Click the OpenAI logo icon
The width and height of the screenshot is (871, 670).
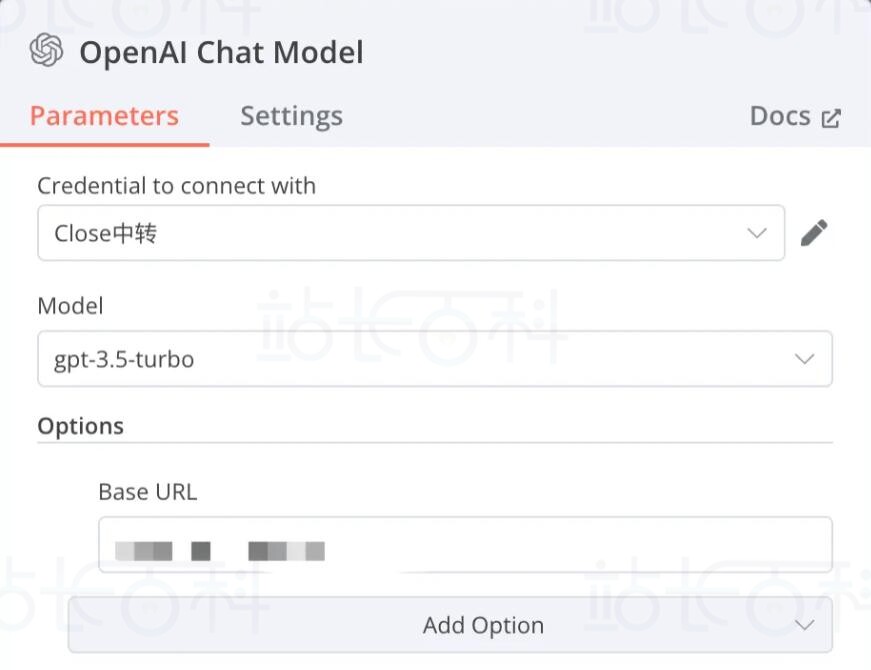click(46, 50)
